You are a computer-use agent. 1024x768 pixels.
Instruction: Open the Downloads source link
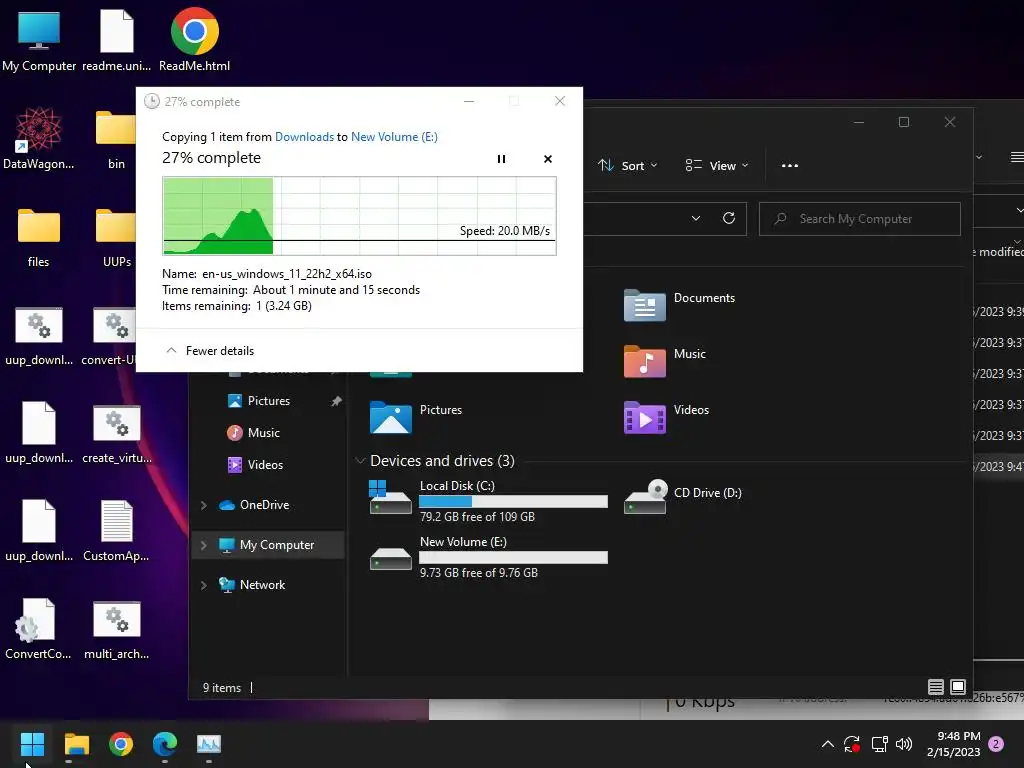(x=304, y=136)
